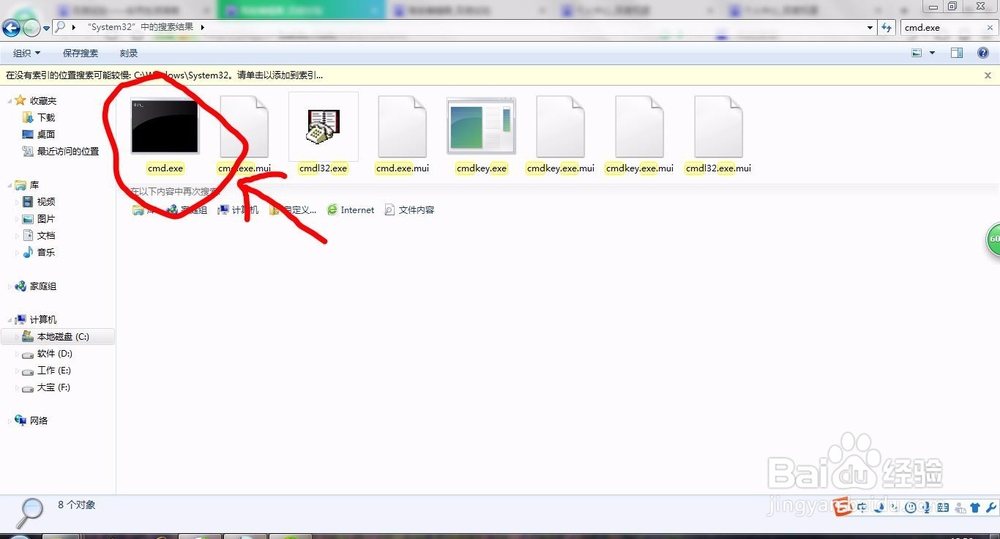Image resolution: width=1000 pixels, height=539 pixels.
Task: Click inside the cmd.exe search field
Action: coord(943,27)
